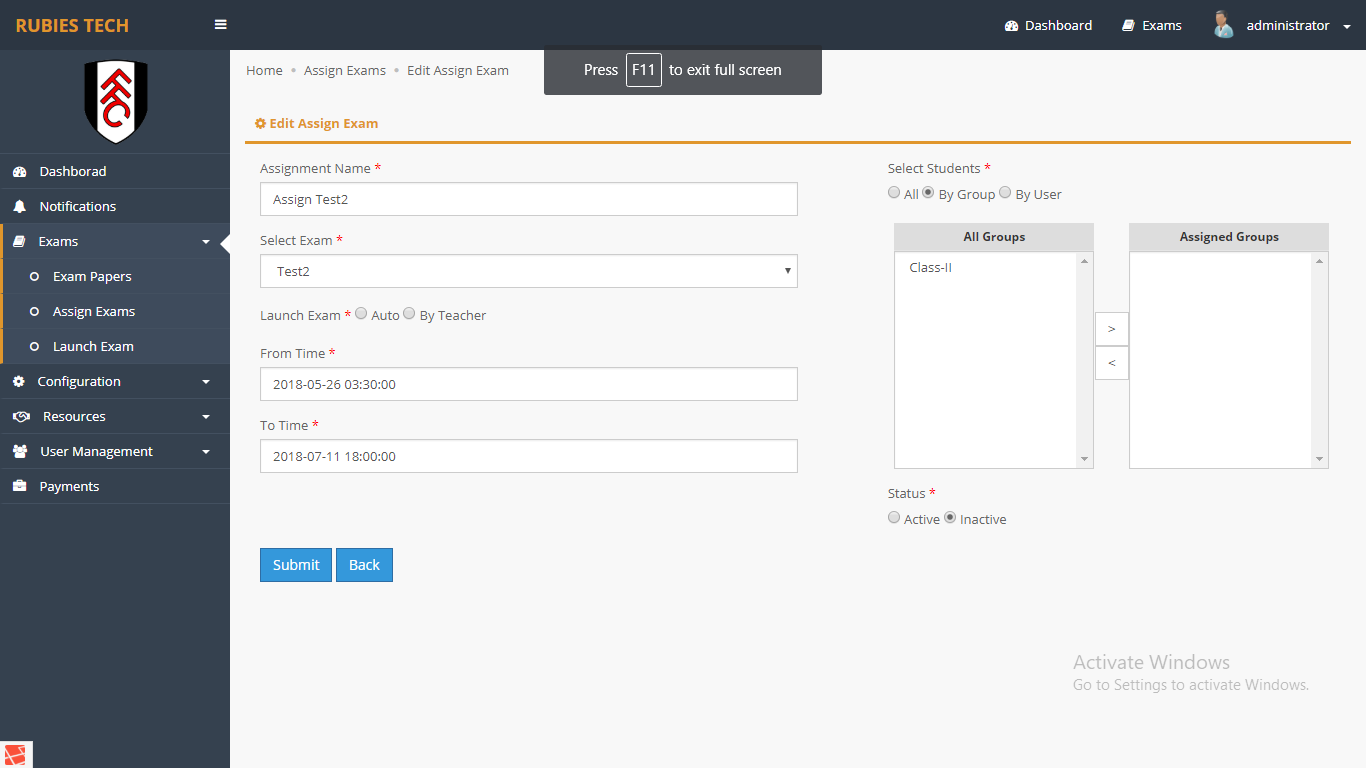Expand the User Management section arrow

[x=206, y=452]
